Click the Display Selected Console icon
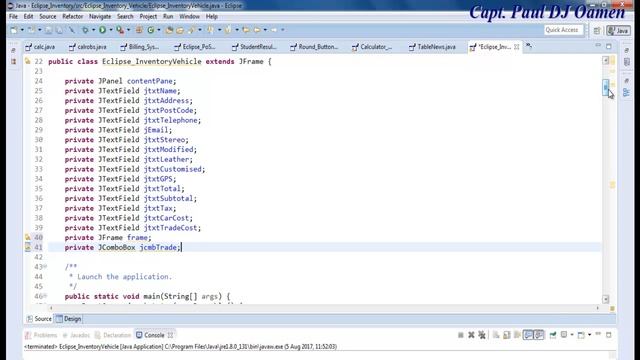Screen dimensions: 640x360 [x=564, y=335]
